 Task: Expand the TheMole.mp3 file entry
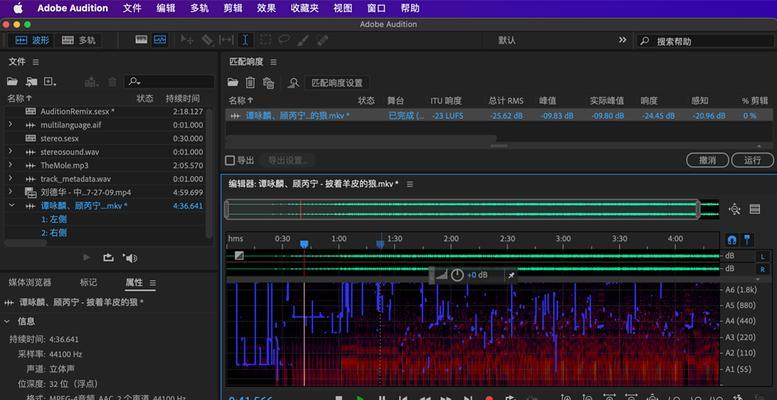[10, 165]
